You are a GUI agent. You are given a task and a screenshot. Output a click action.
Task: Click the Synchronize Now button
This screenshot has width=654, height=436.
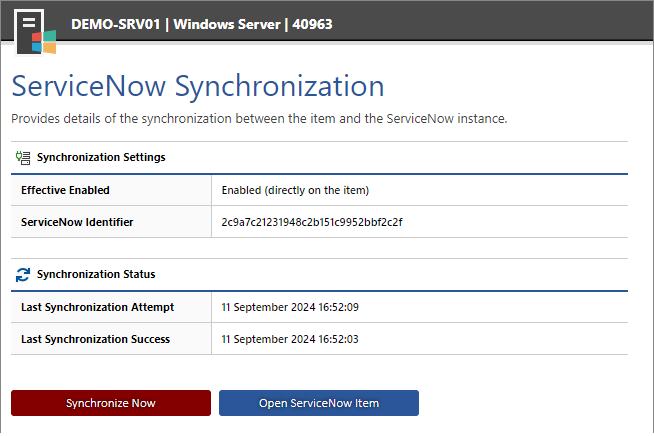111,403
